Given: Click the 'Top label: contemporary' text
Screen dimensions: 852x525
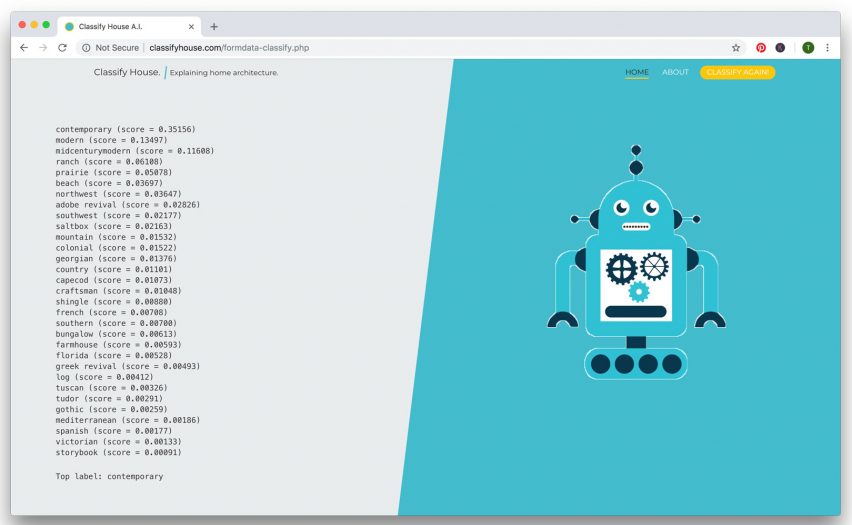Looking at the screenshot, I should 109,477.
